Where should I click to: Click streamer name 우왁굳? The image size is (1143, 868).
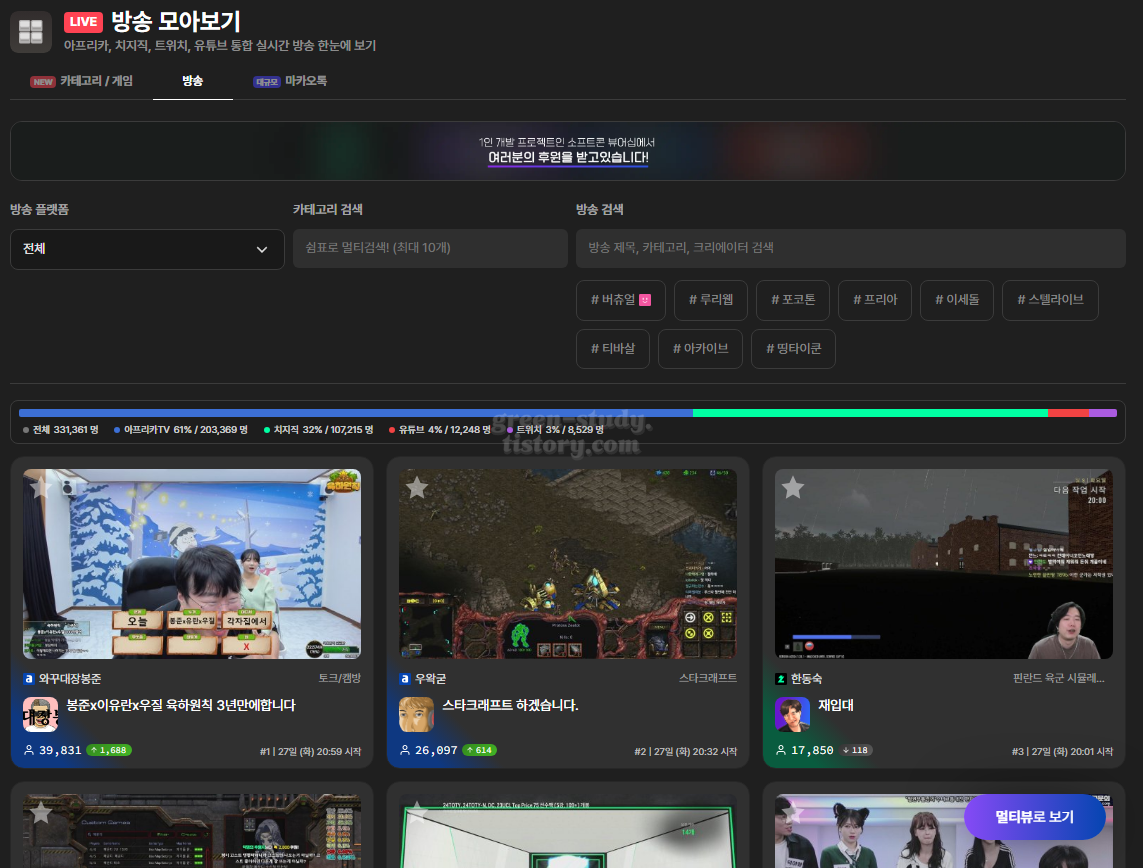point(430,679)
